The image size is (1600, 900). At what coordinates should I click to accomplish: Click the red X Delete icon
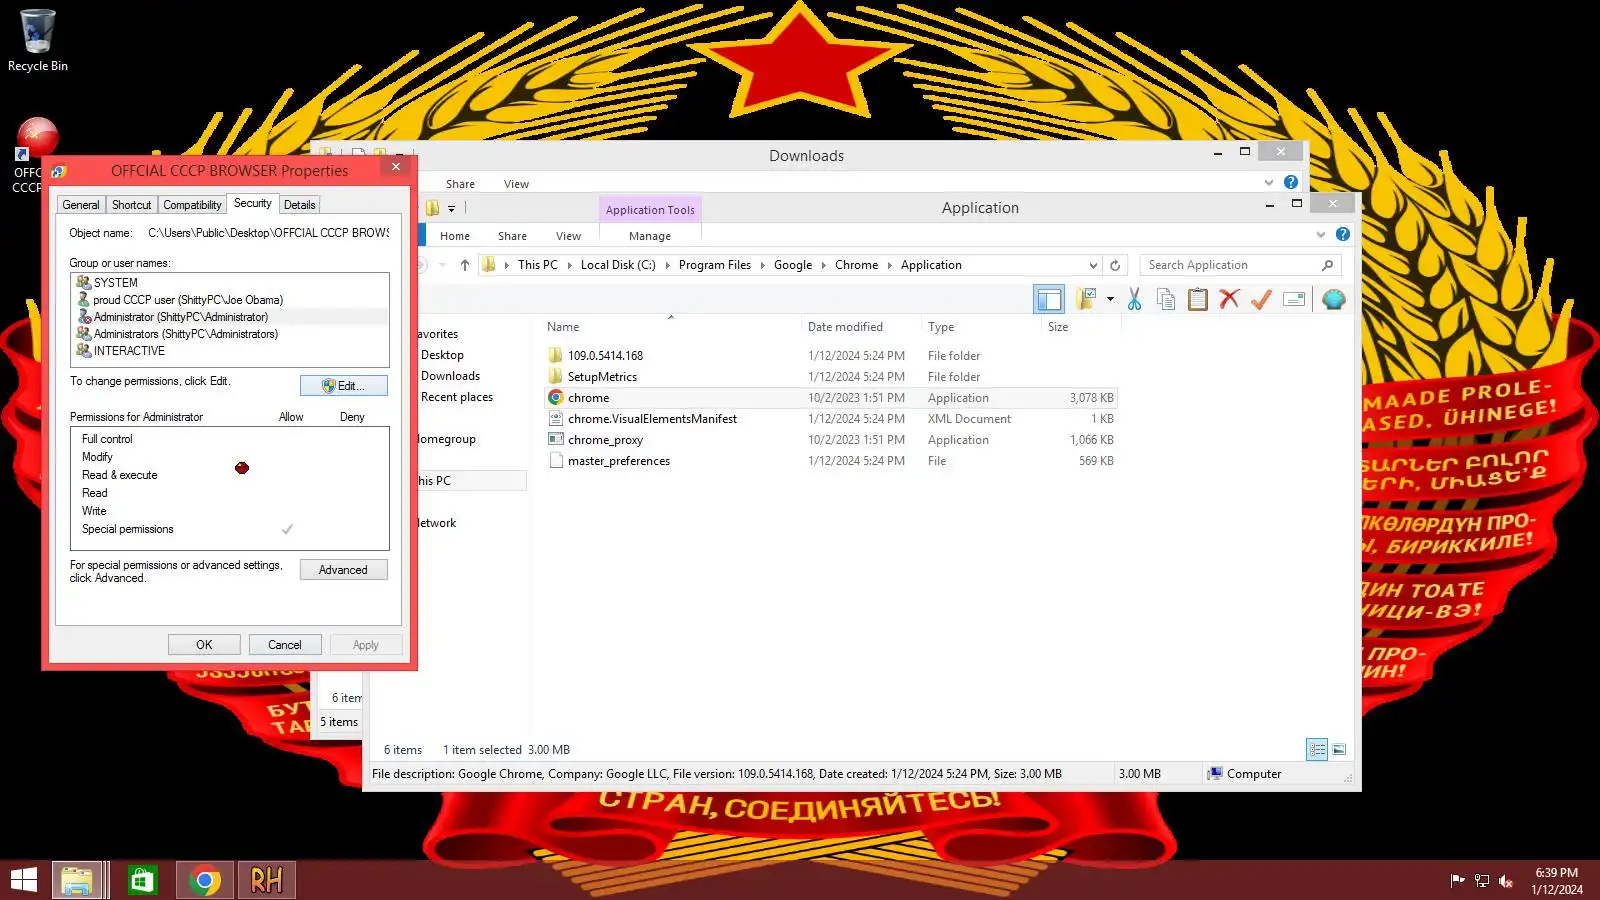(1230, 299)
